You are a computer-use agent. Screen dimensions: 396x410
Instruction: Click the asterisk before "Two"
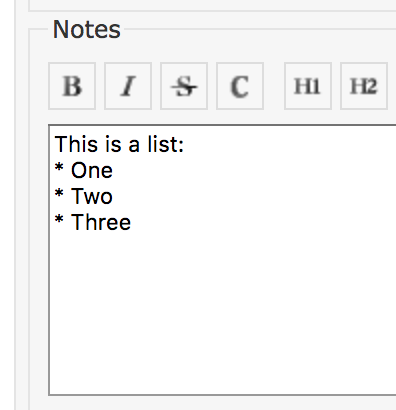coord(59,193)
